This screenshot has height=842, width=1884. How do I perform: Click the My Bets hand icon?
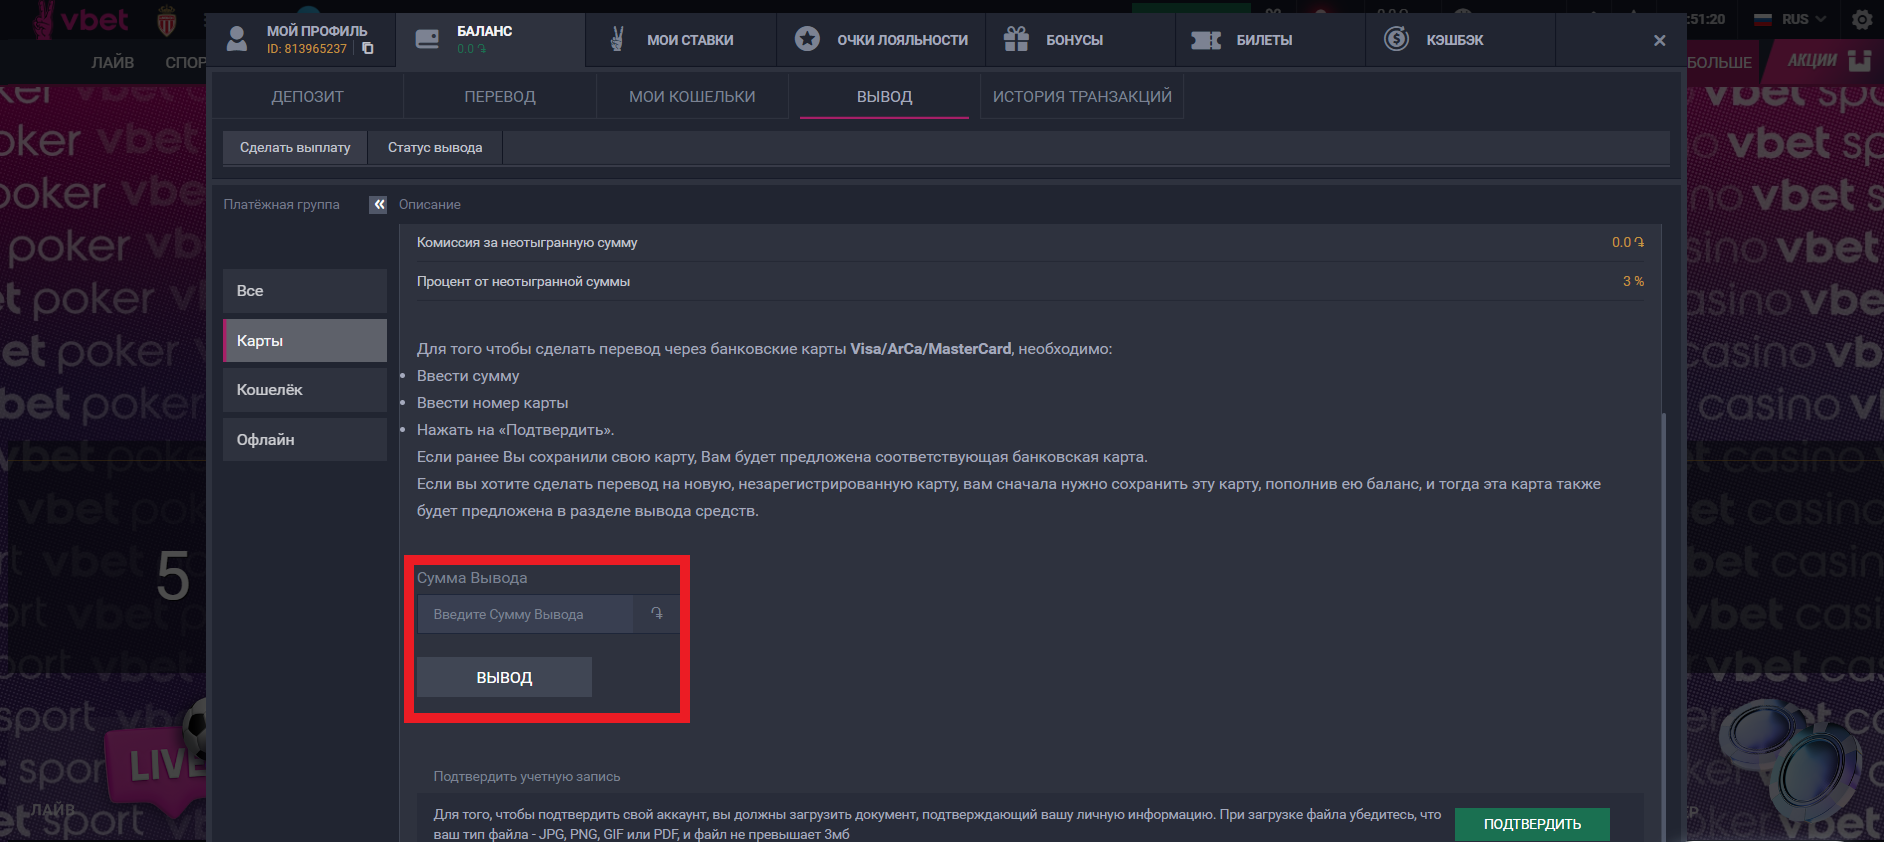(x=617, y=39)
